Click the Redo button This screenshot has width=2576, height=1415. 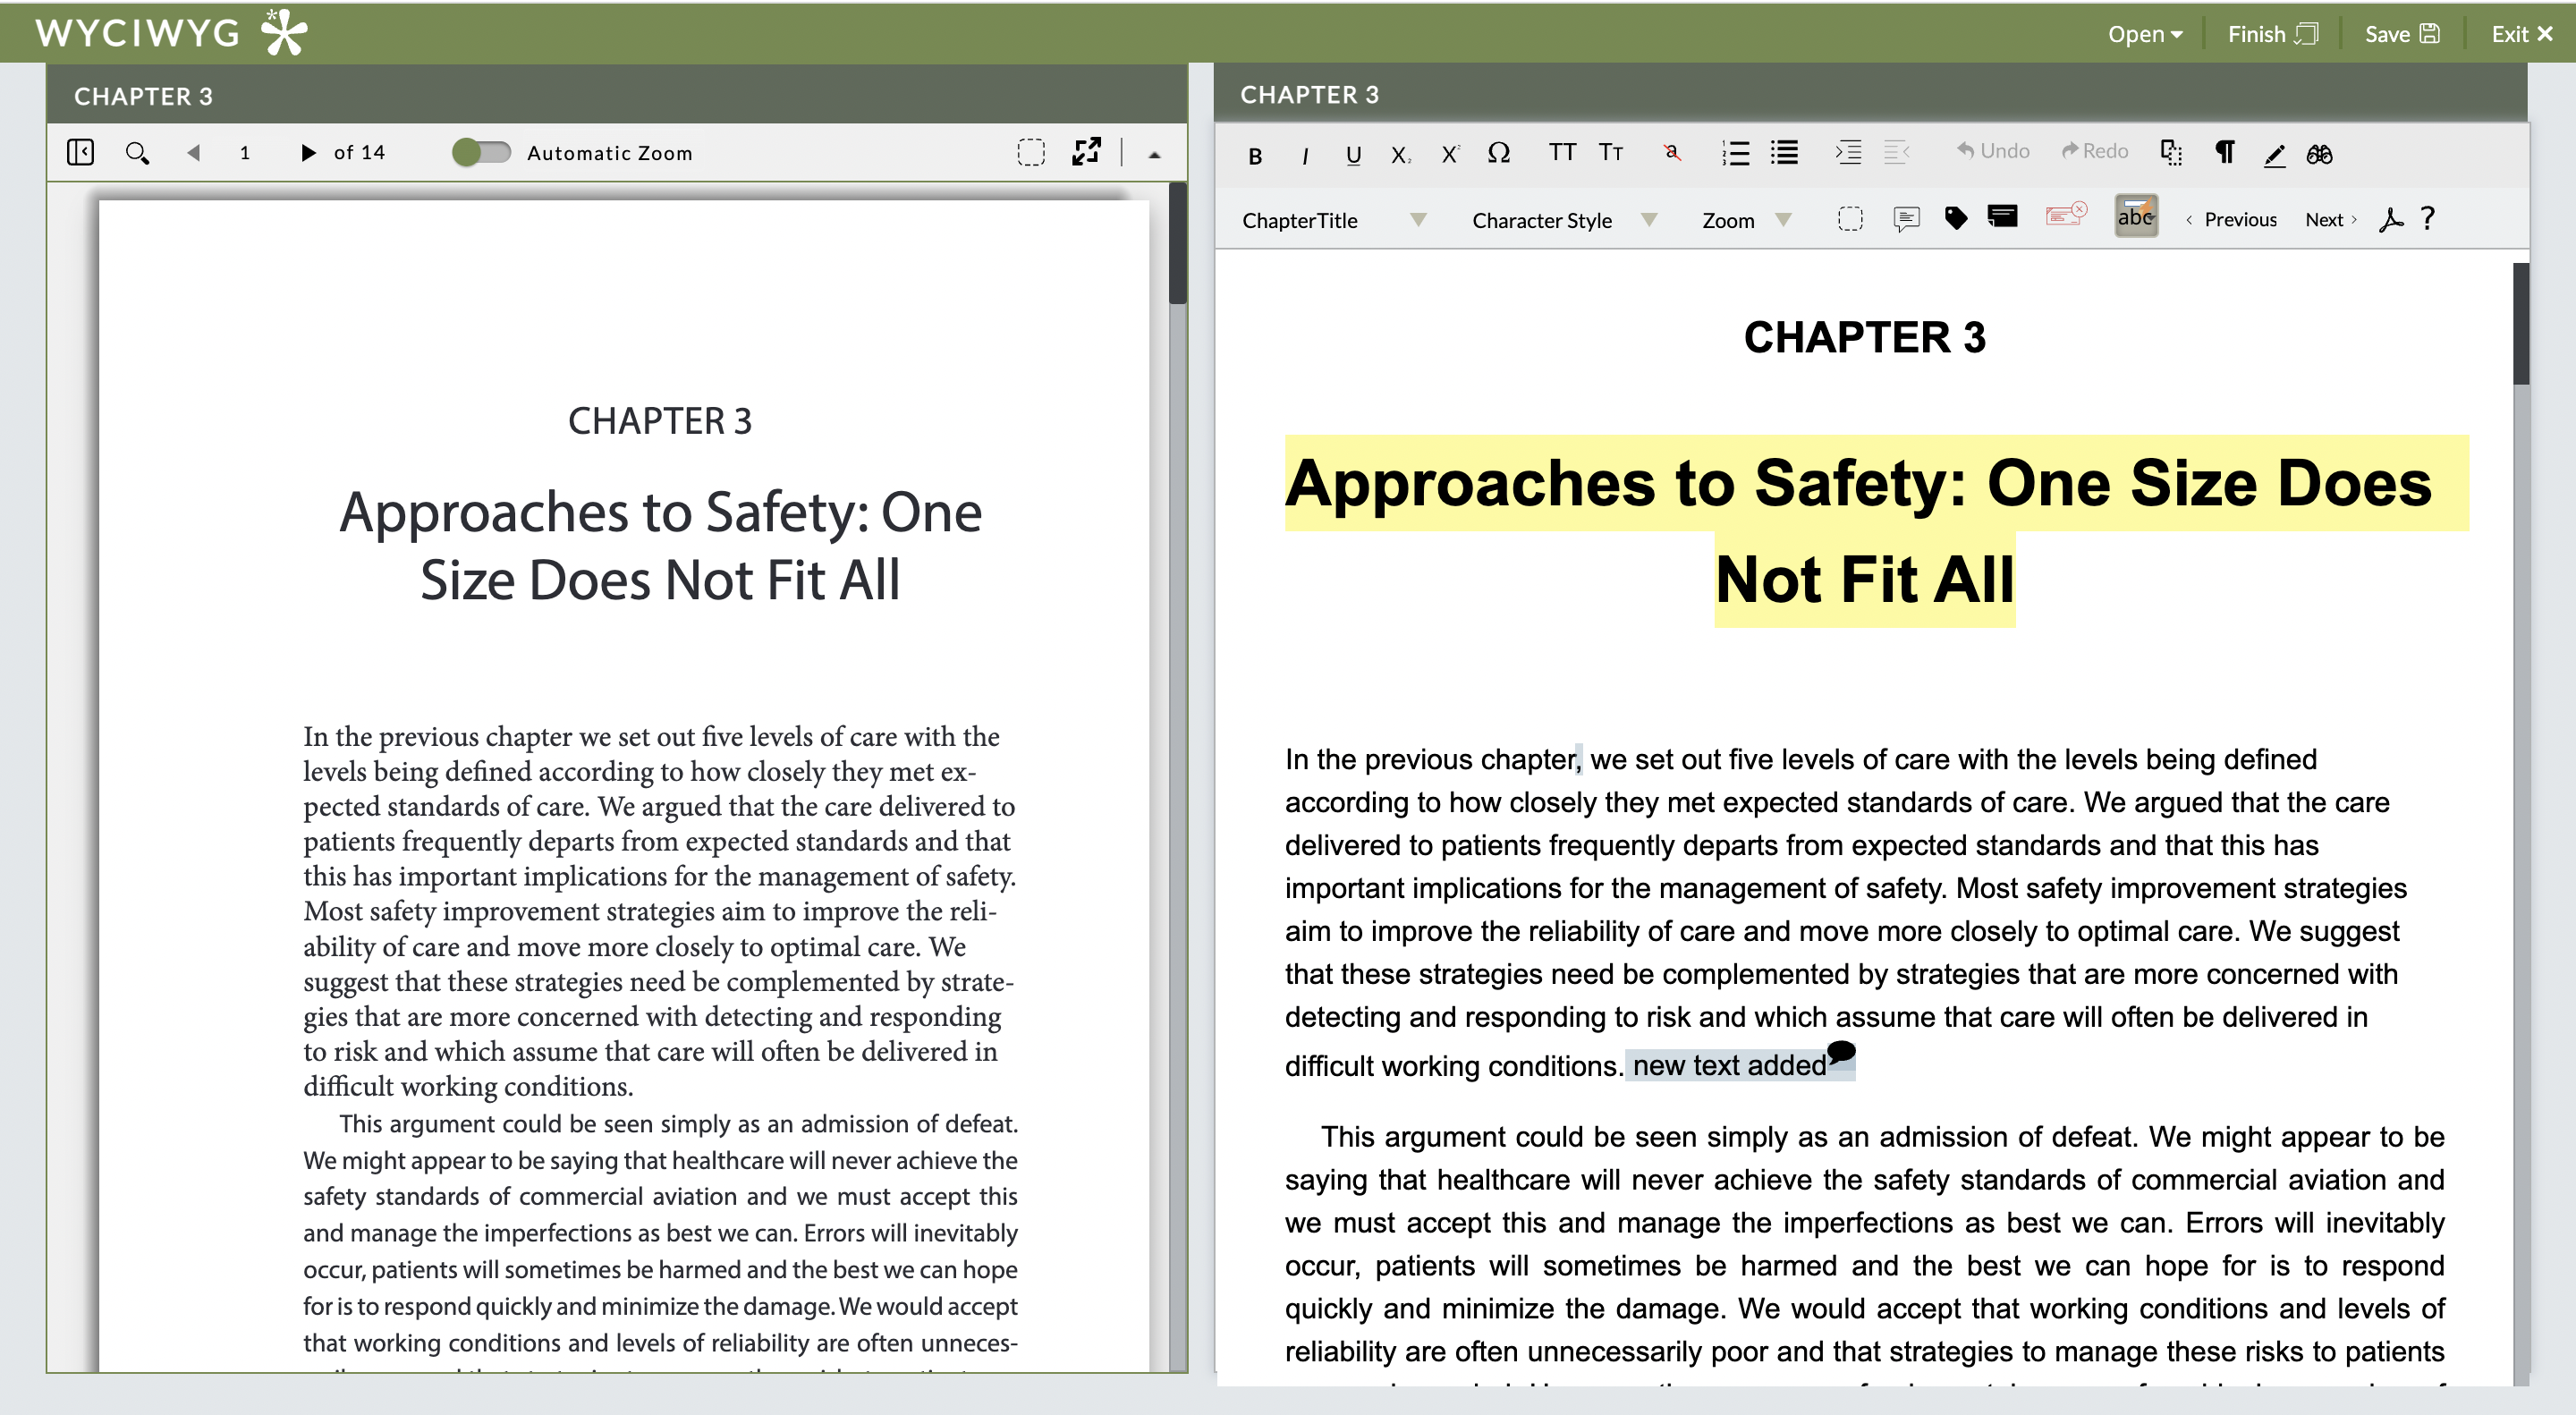click(x=2094, y=151)
